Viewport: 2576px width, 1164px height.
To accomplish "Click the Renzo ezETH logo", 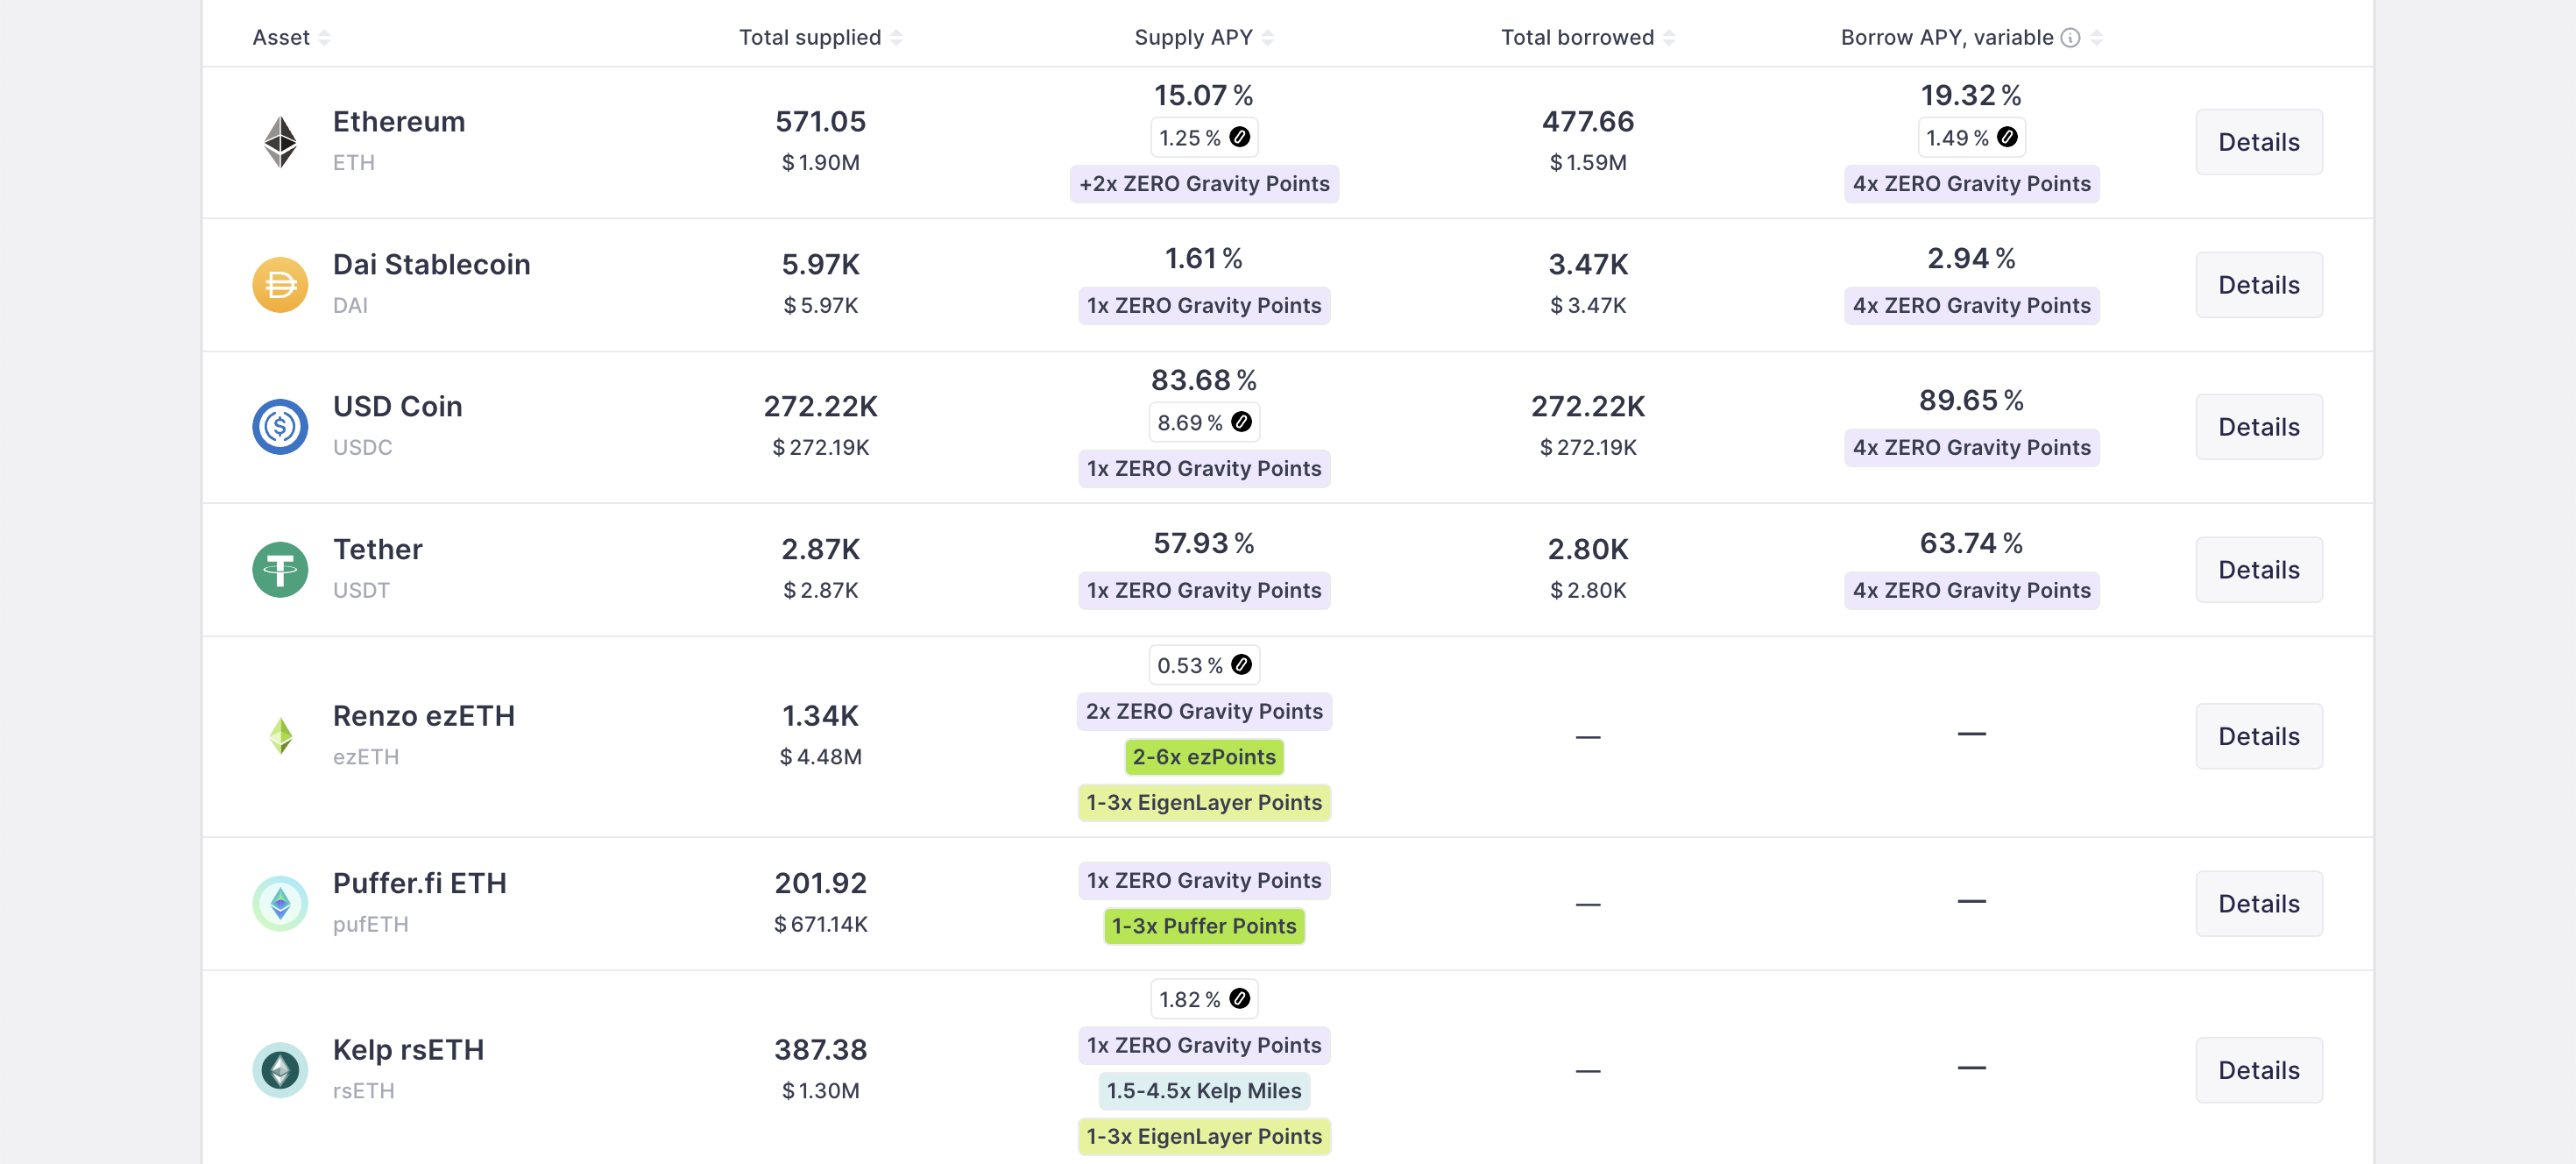I will click(x=281, y=736).
